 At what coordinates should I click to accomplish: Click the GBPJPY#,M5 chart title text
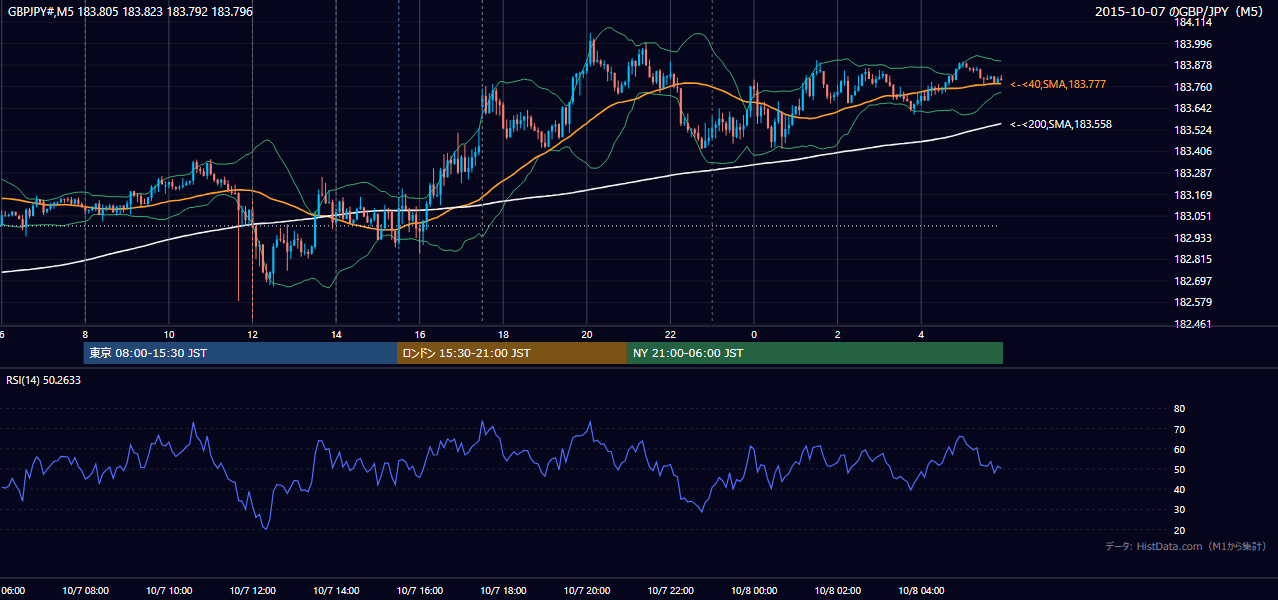click(130, 11)
